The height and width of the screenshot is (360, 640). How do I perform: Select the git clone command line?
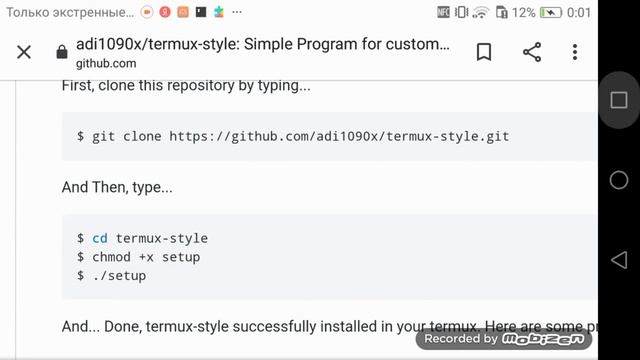pos(293,136)
